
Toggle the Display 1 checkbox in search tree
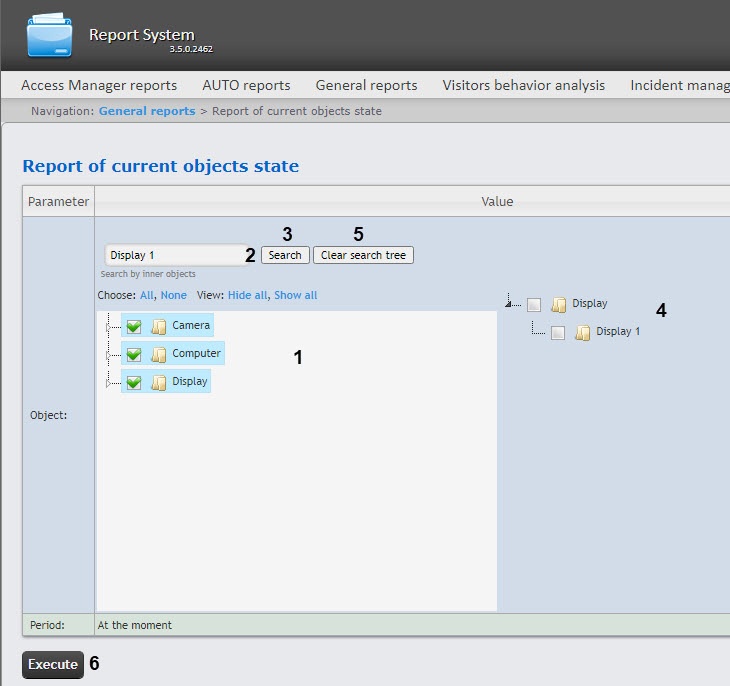(x=558, y=332)
